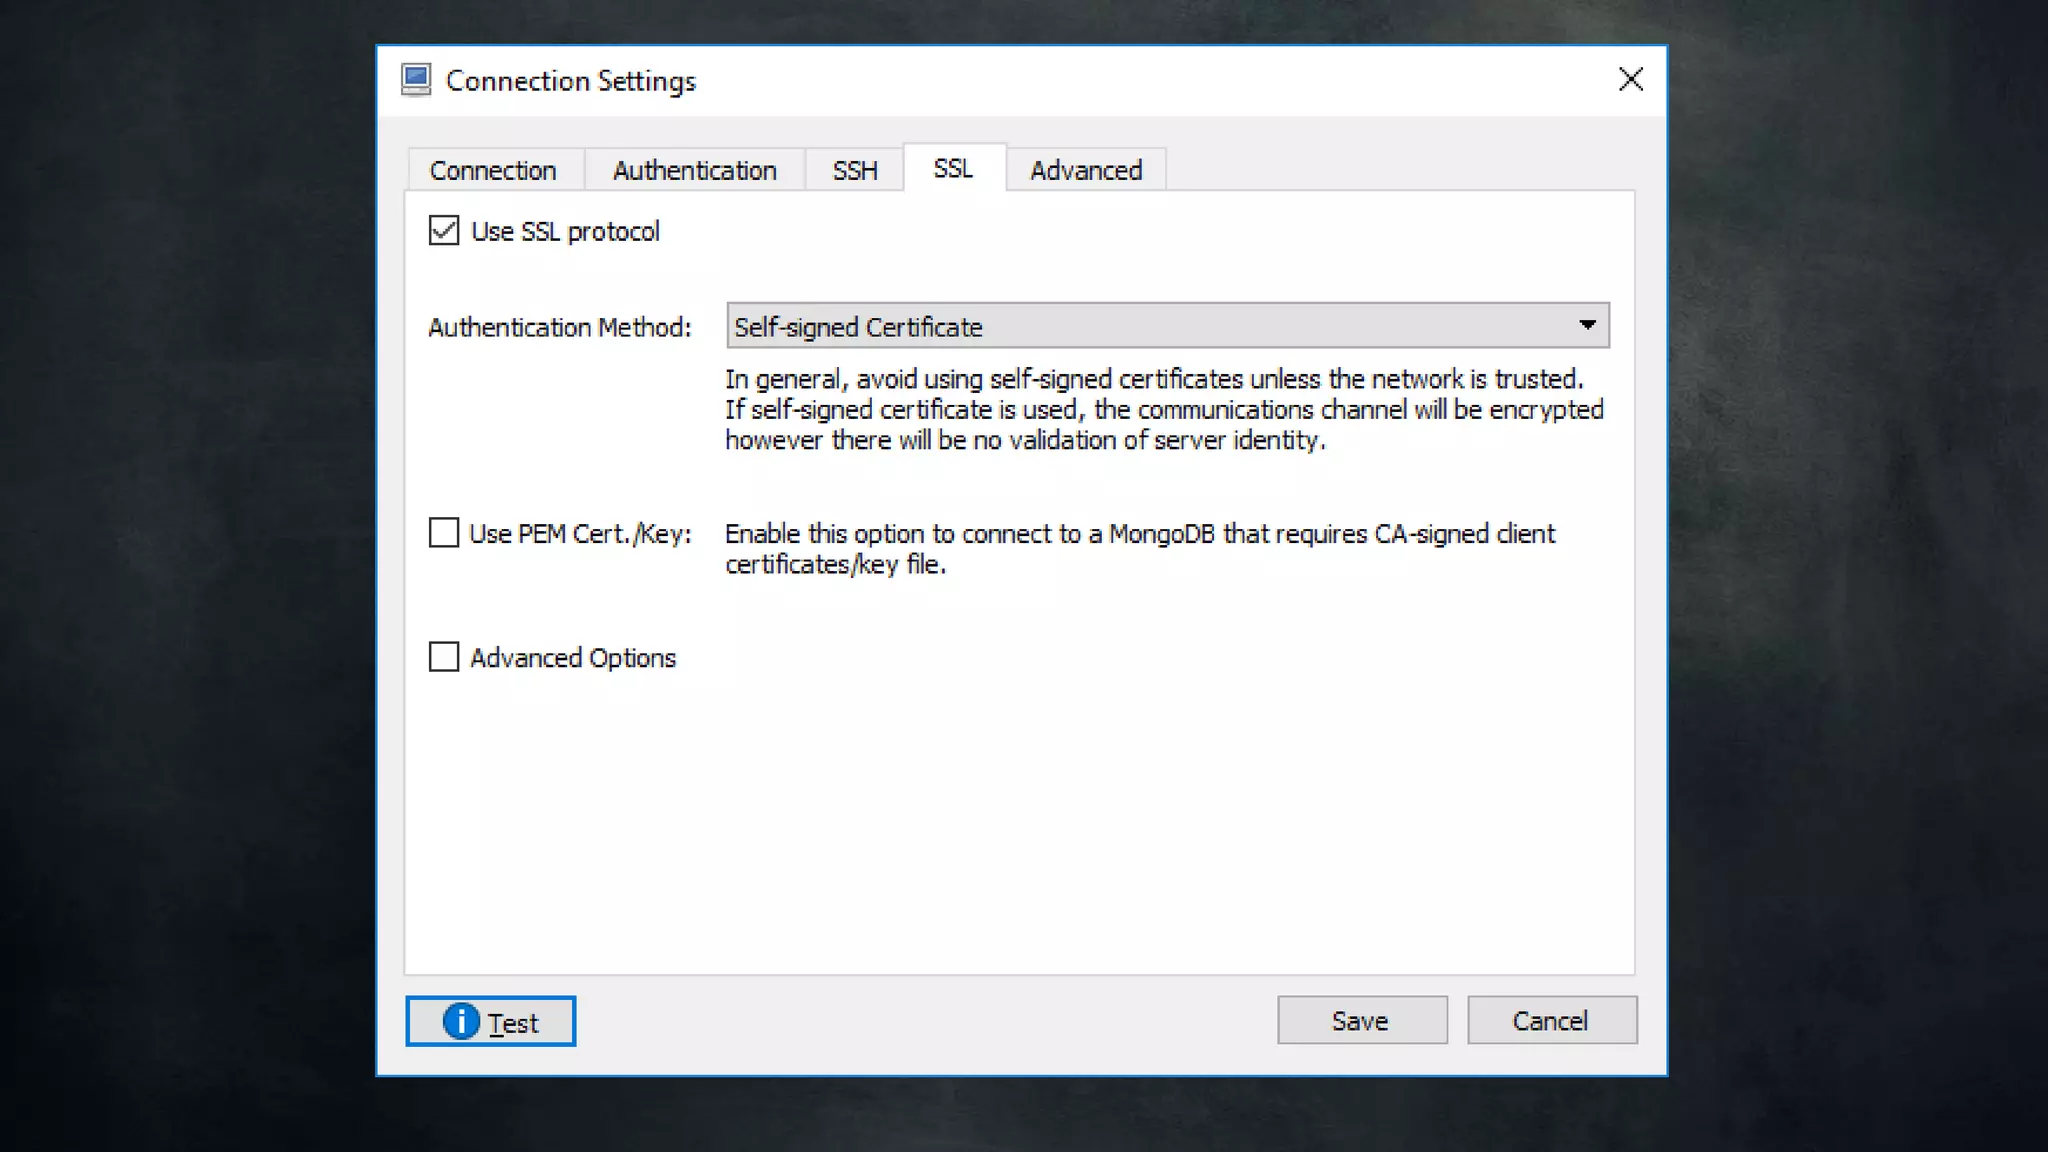Open the Authentication Method combo box

(1166, 326)
